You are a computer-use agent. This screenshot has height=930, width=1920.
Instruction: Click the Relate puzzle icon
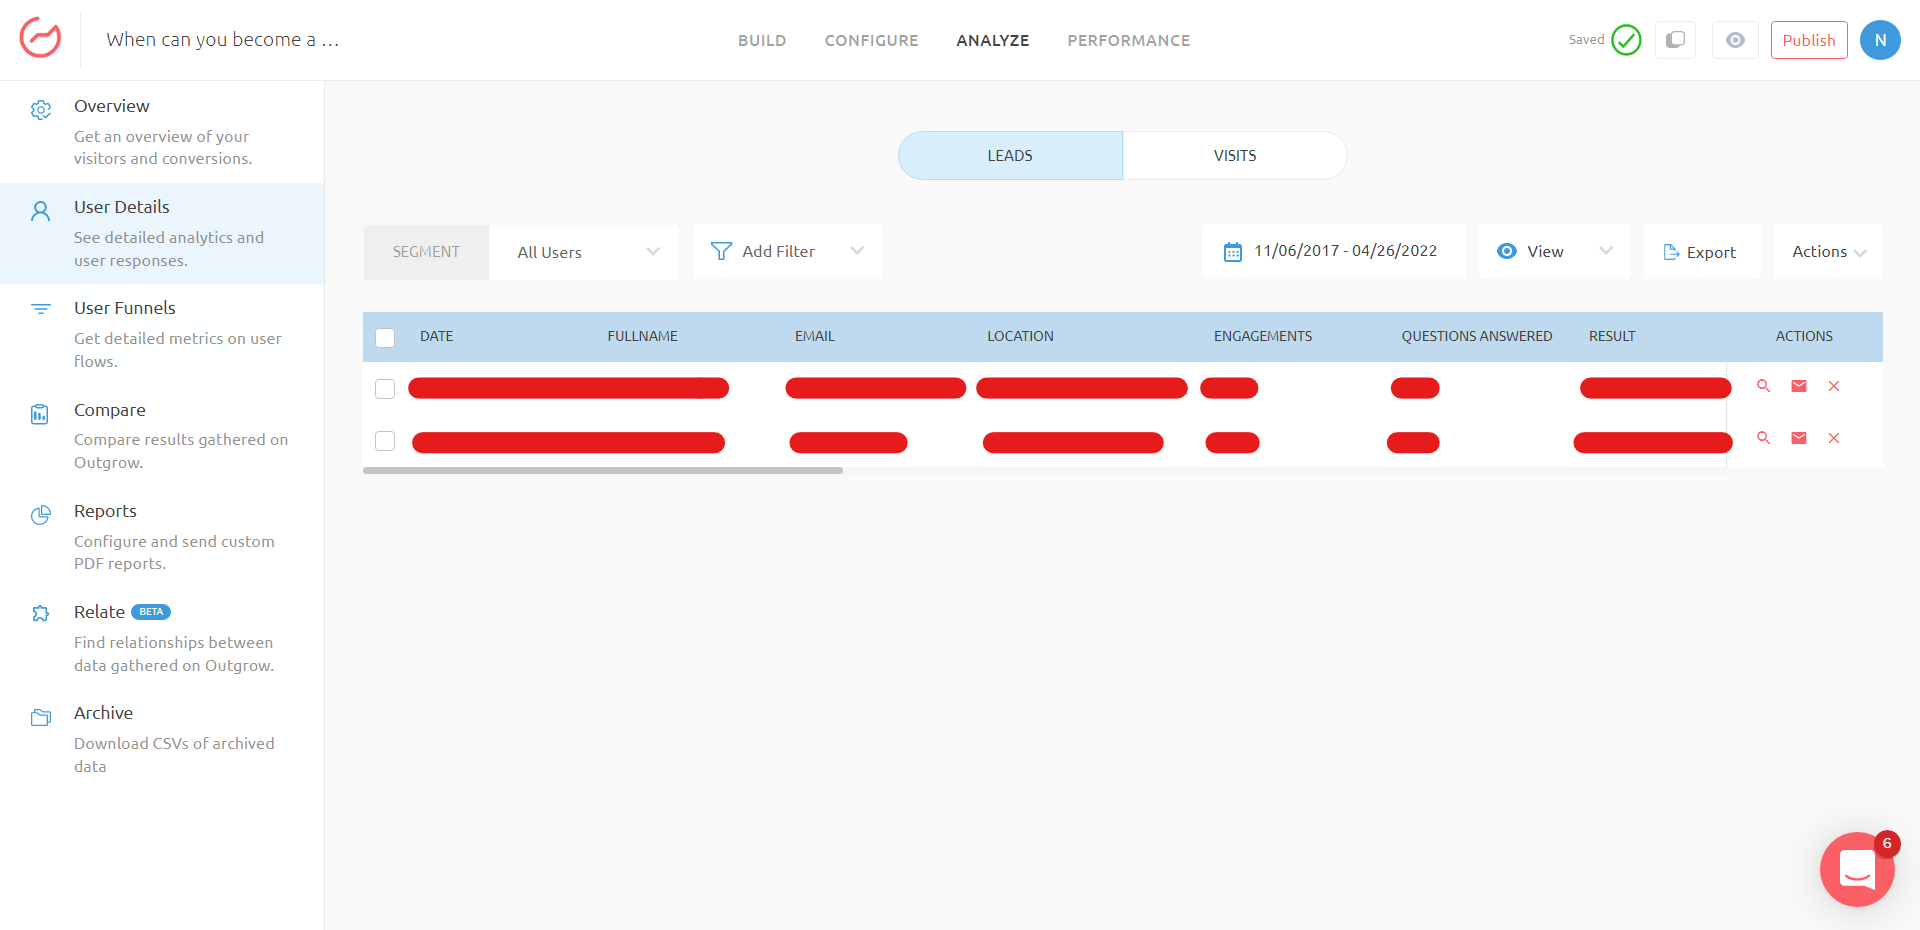coord(41,613)
